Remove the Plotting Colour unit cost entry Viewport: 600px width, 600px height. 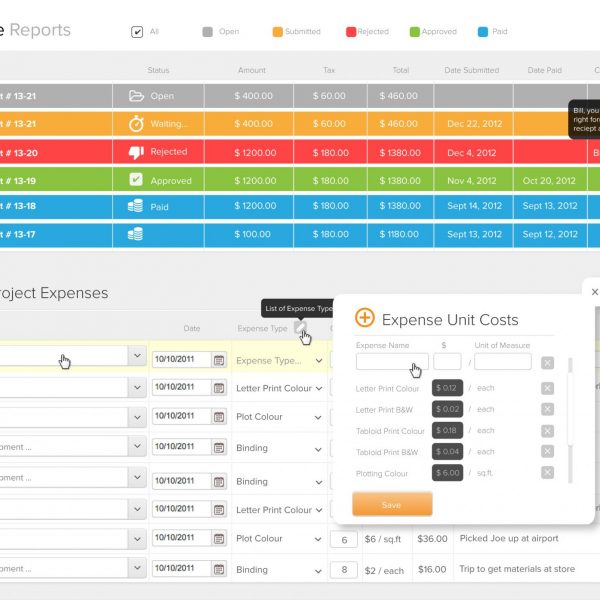click(x=547, y=473)
